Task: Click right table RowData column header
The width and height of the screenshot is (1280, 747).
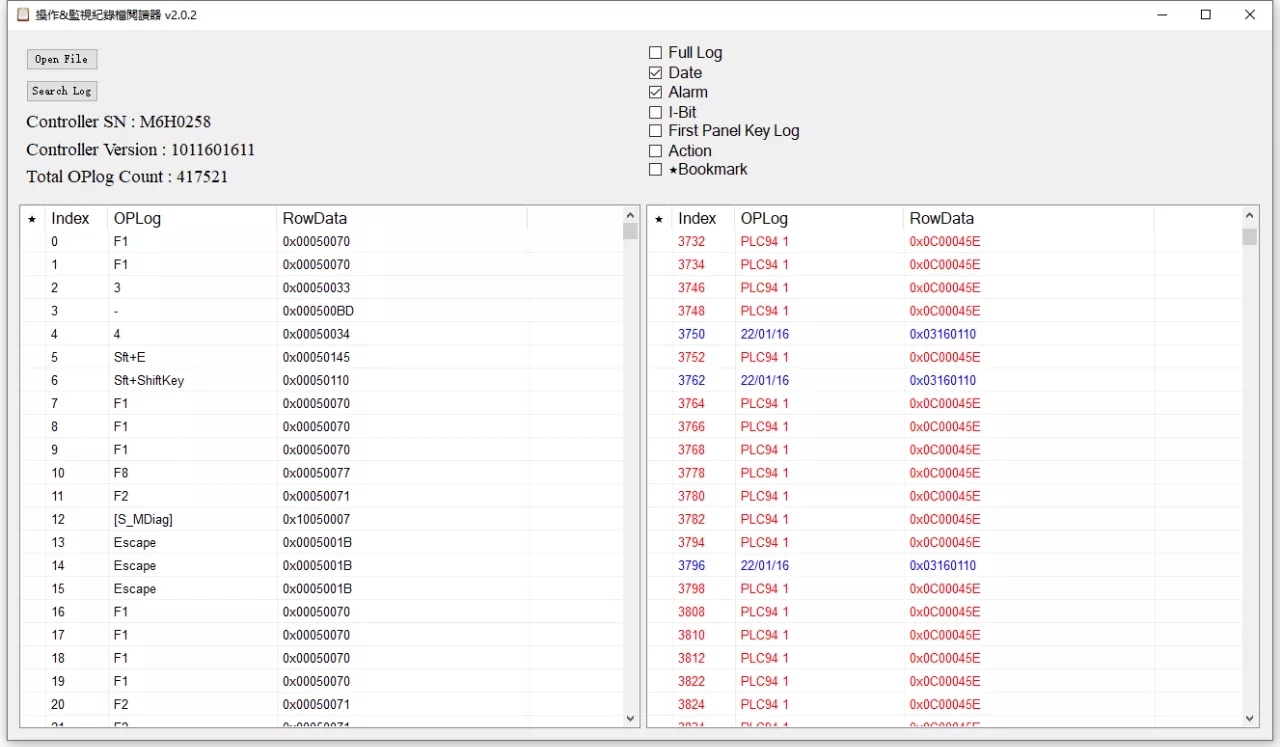Action: [x=1029, y=218]
